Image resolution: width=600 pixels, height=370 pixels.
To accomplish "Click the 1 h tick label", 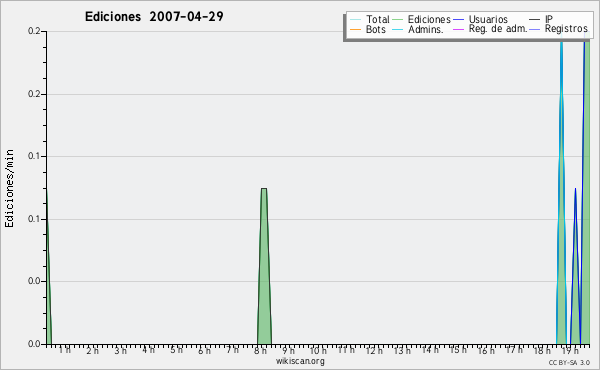I will point(64,350).
